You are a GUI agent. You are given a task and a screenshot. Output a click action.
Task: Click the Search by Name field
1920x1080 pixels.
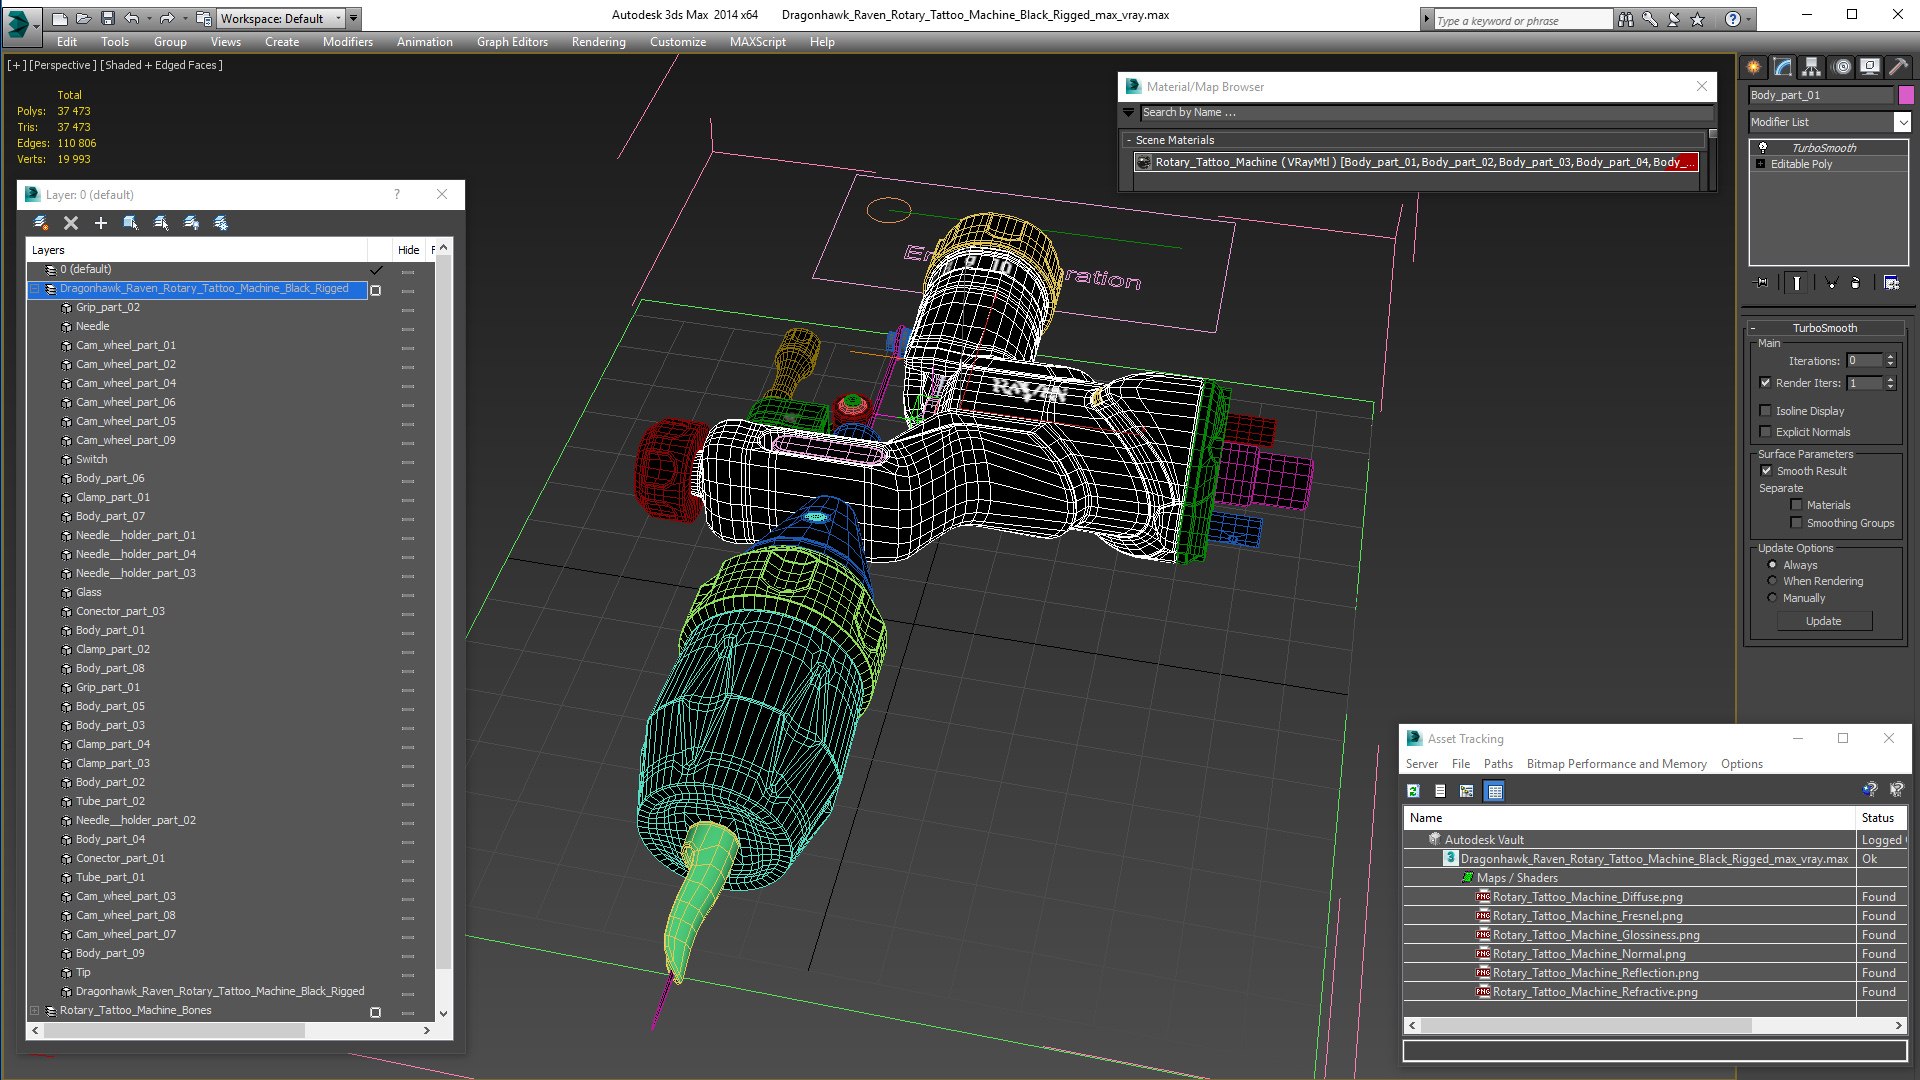point(1426,113)
